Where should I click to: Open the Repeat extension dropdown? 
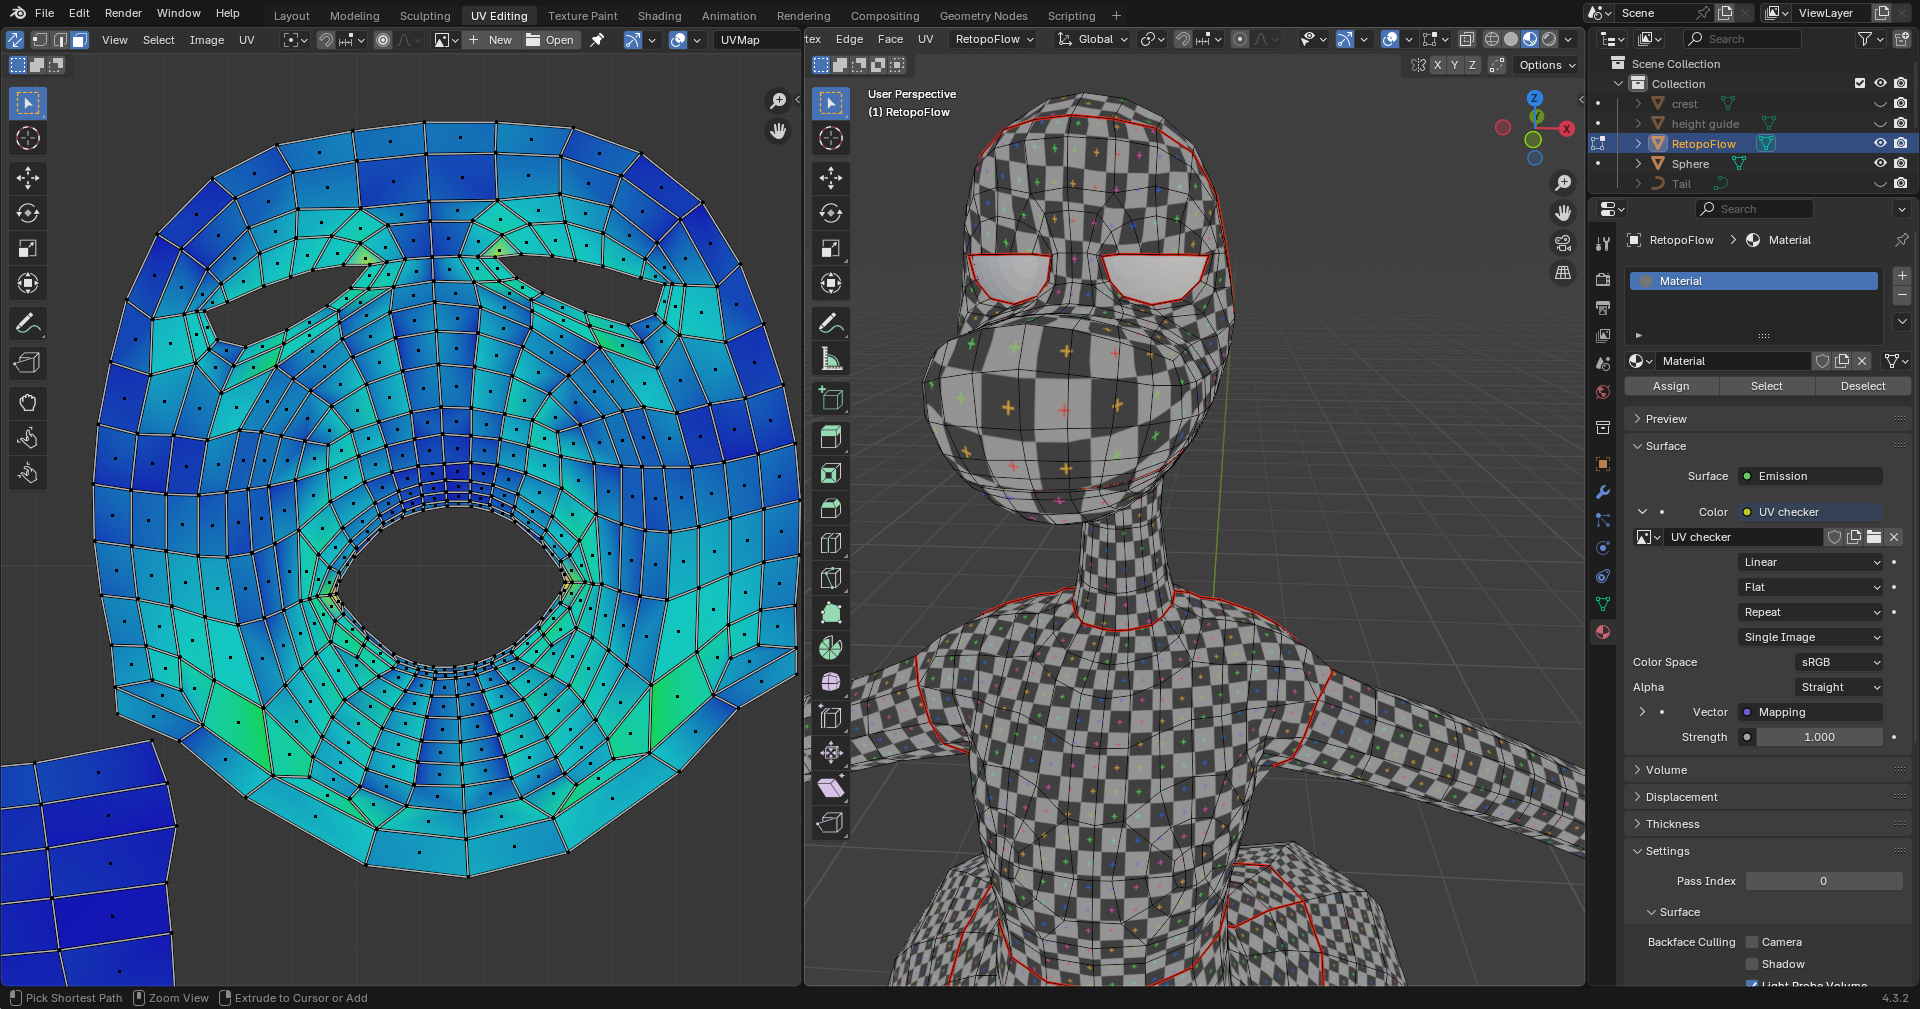[x=1811, y=612]
